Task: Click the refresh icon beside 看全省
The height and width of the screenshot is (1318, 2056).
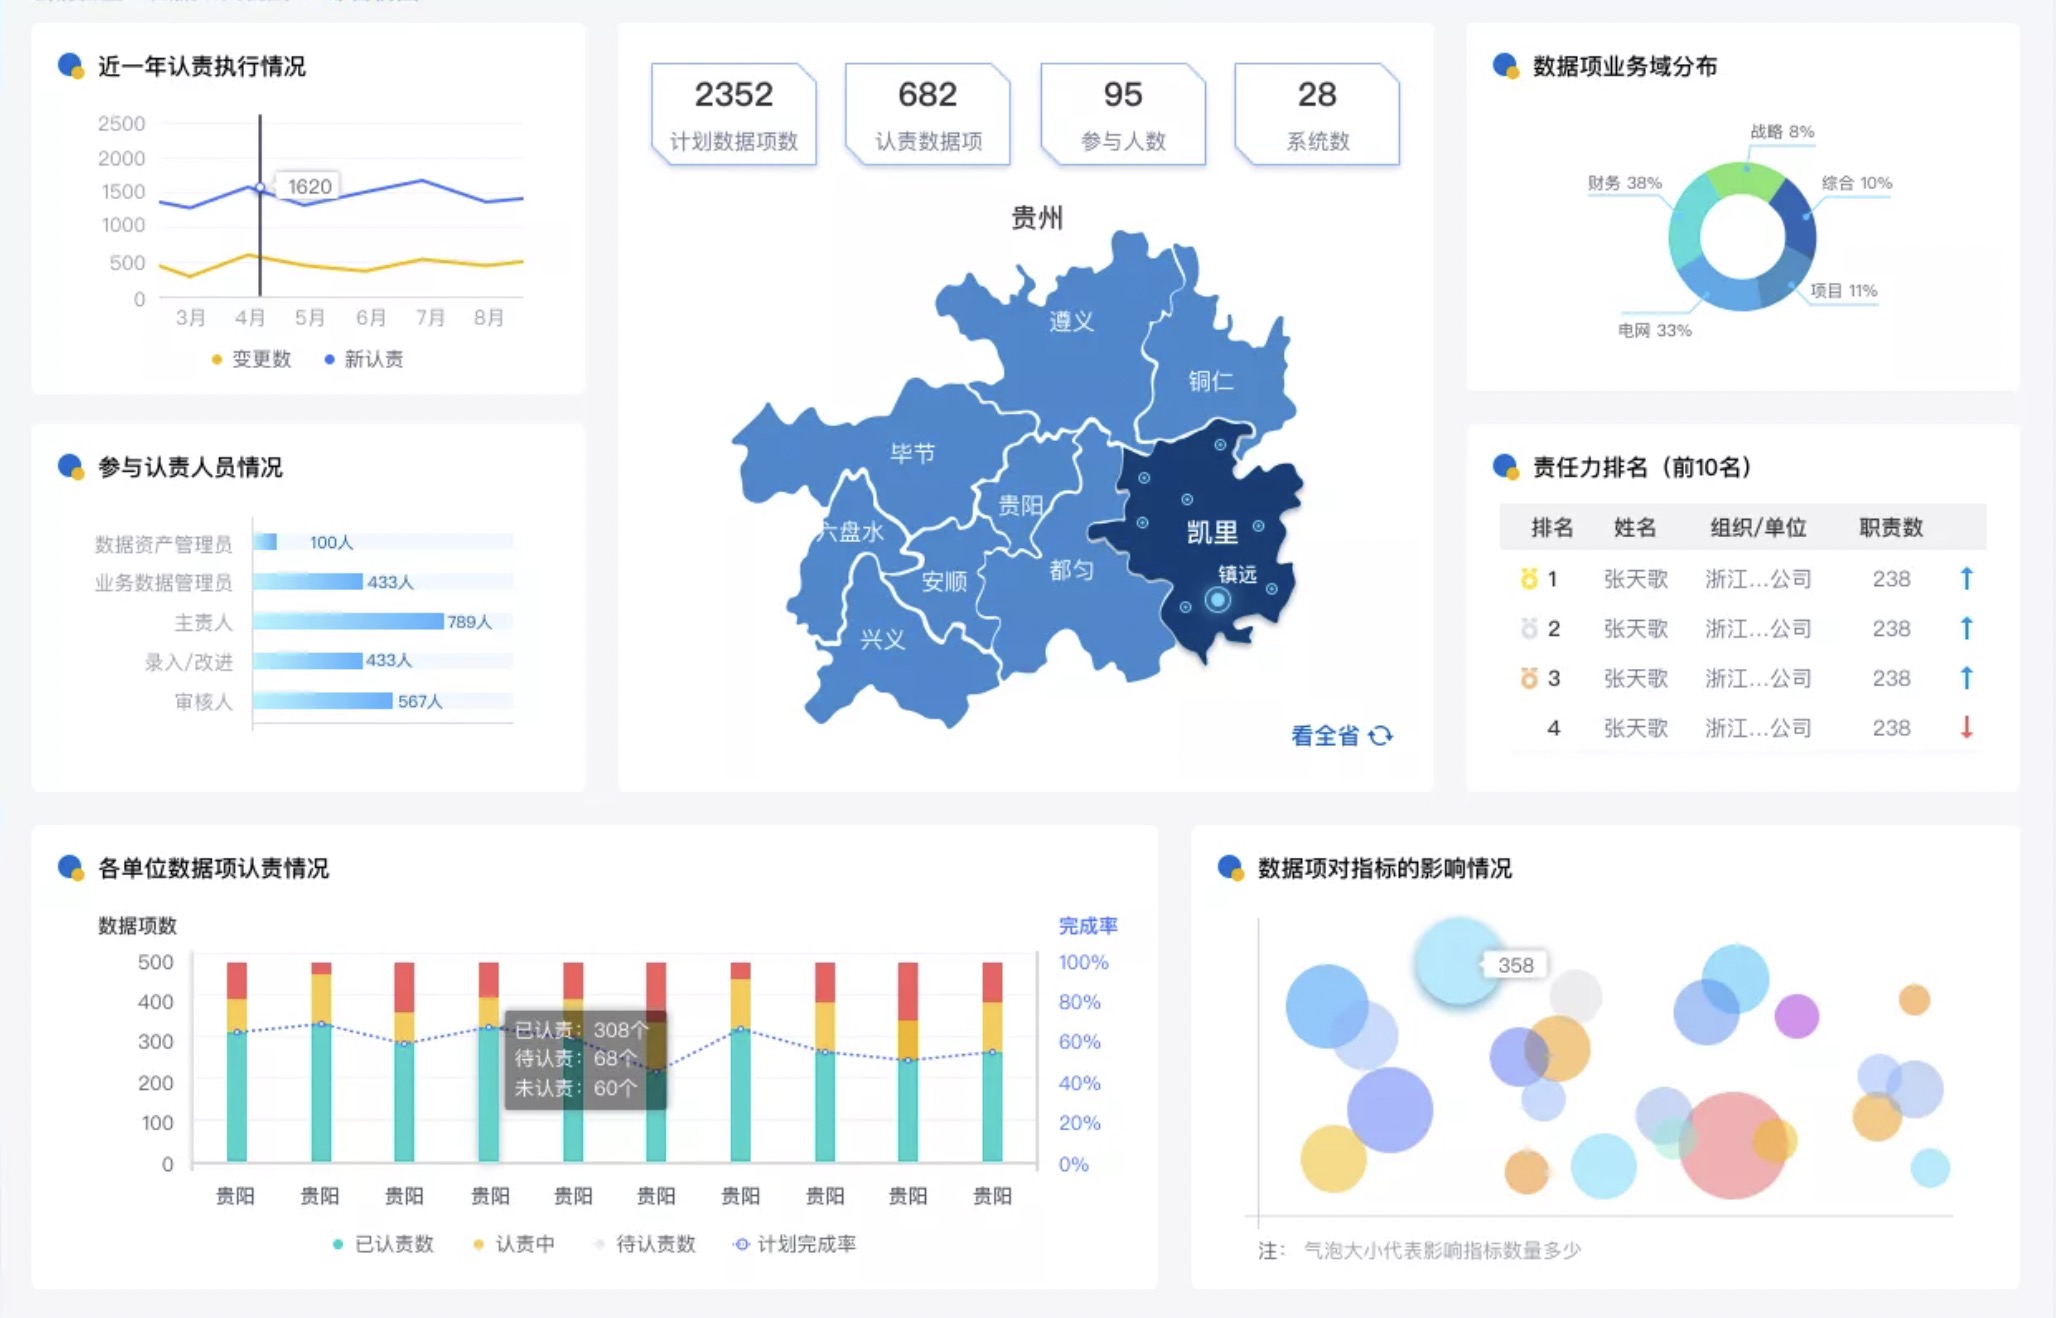Action: [x=1381, y=736]
